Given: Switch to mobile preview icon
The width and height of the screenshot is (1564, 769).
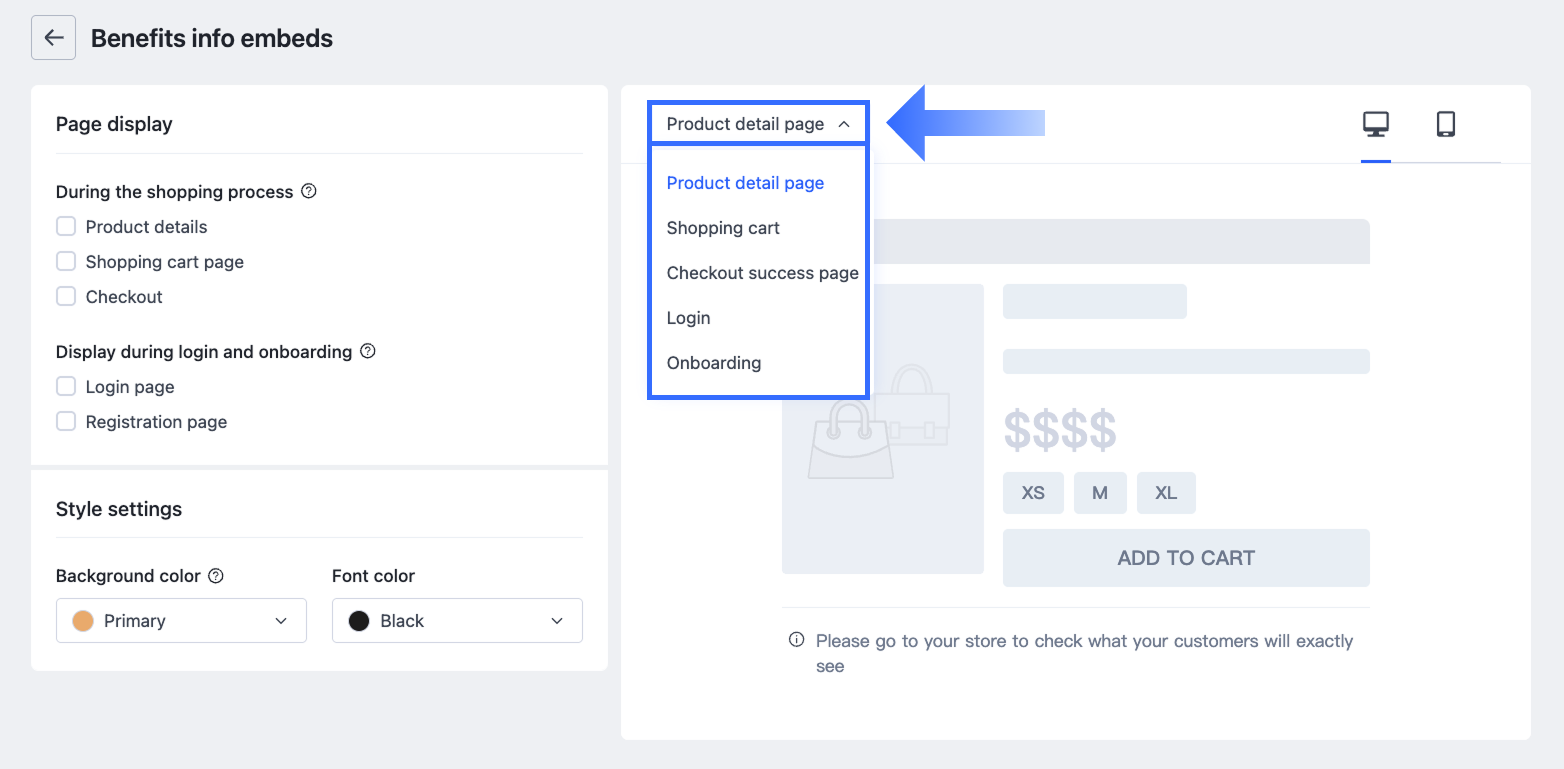Looking at the screenshot, I should 1445,124.
